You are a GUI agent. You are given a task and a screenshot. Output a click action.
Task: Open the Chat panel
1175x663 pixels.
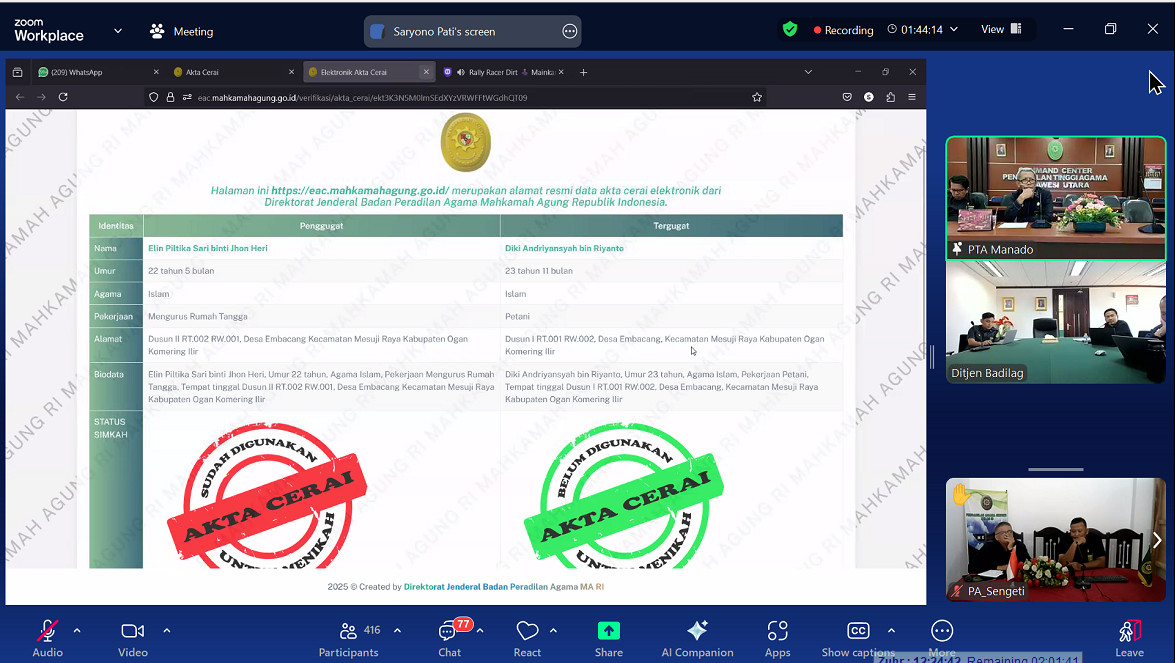point(449,638)
